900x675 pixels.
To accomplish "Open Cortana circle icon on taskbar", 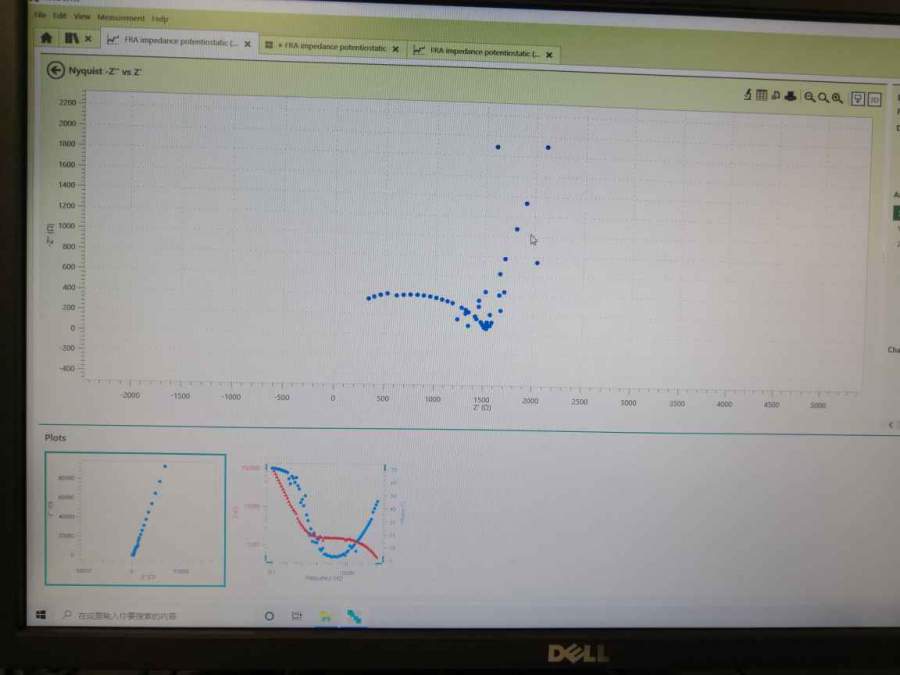I will (x=269, y=616).
